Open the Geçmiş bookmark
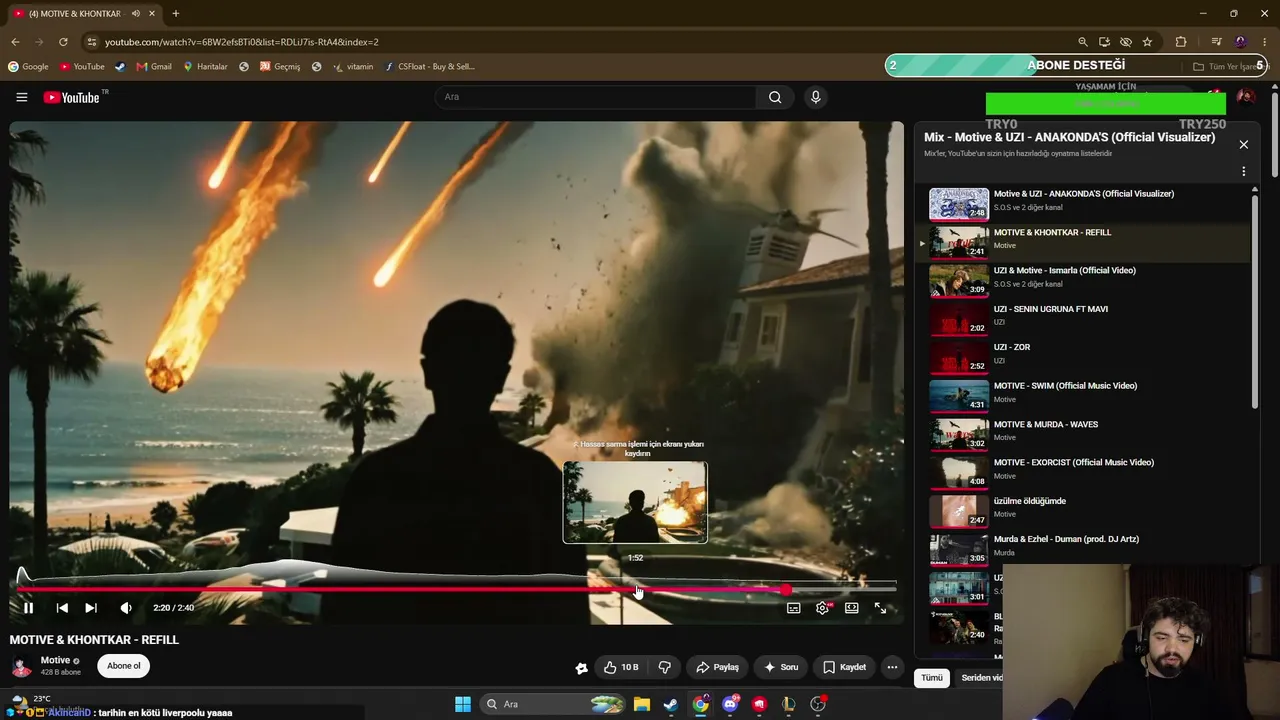This screenshot has height=720, width=1280. click(x=280, y=67)
